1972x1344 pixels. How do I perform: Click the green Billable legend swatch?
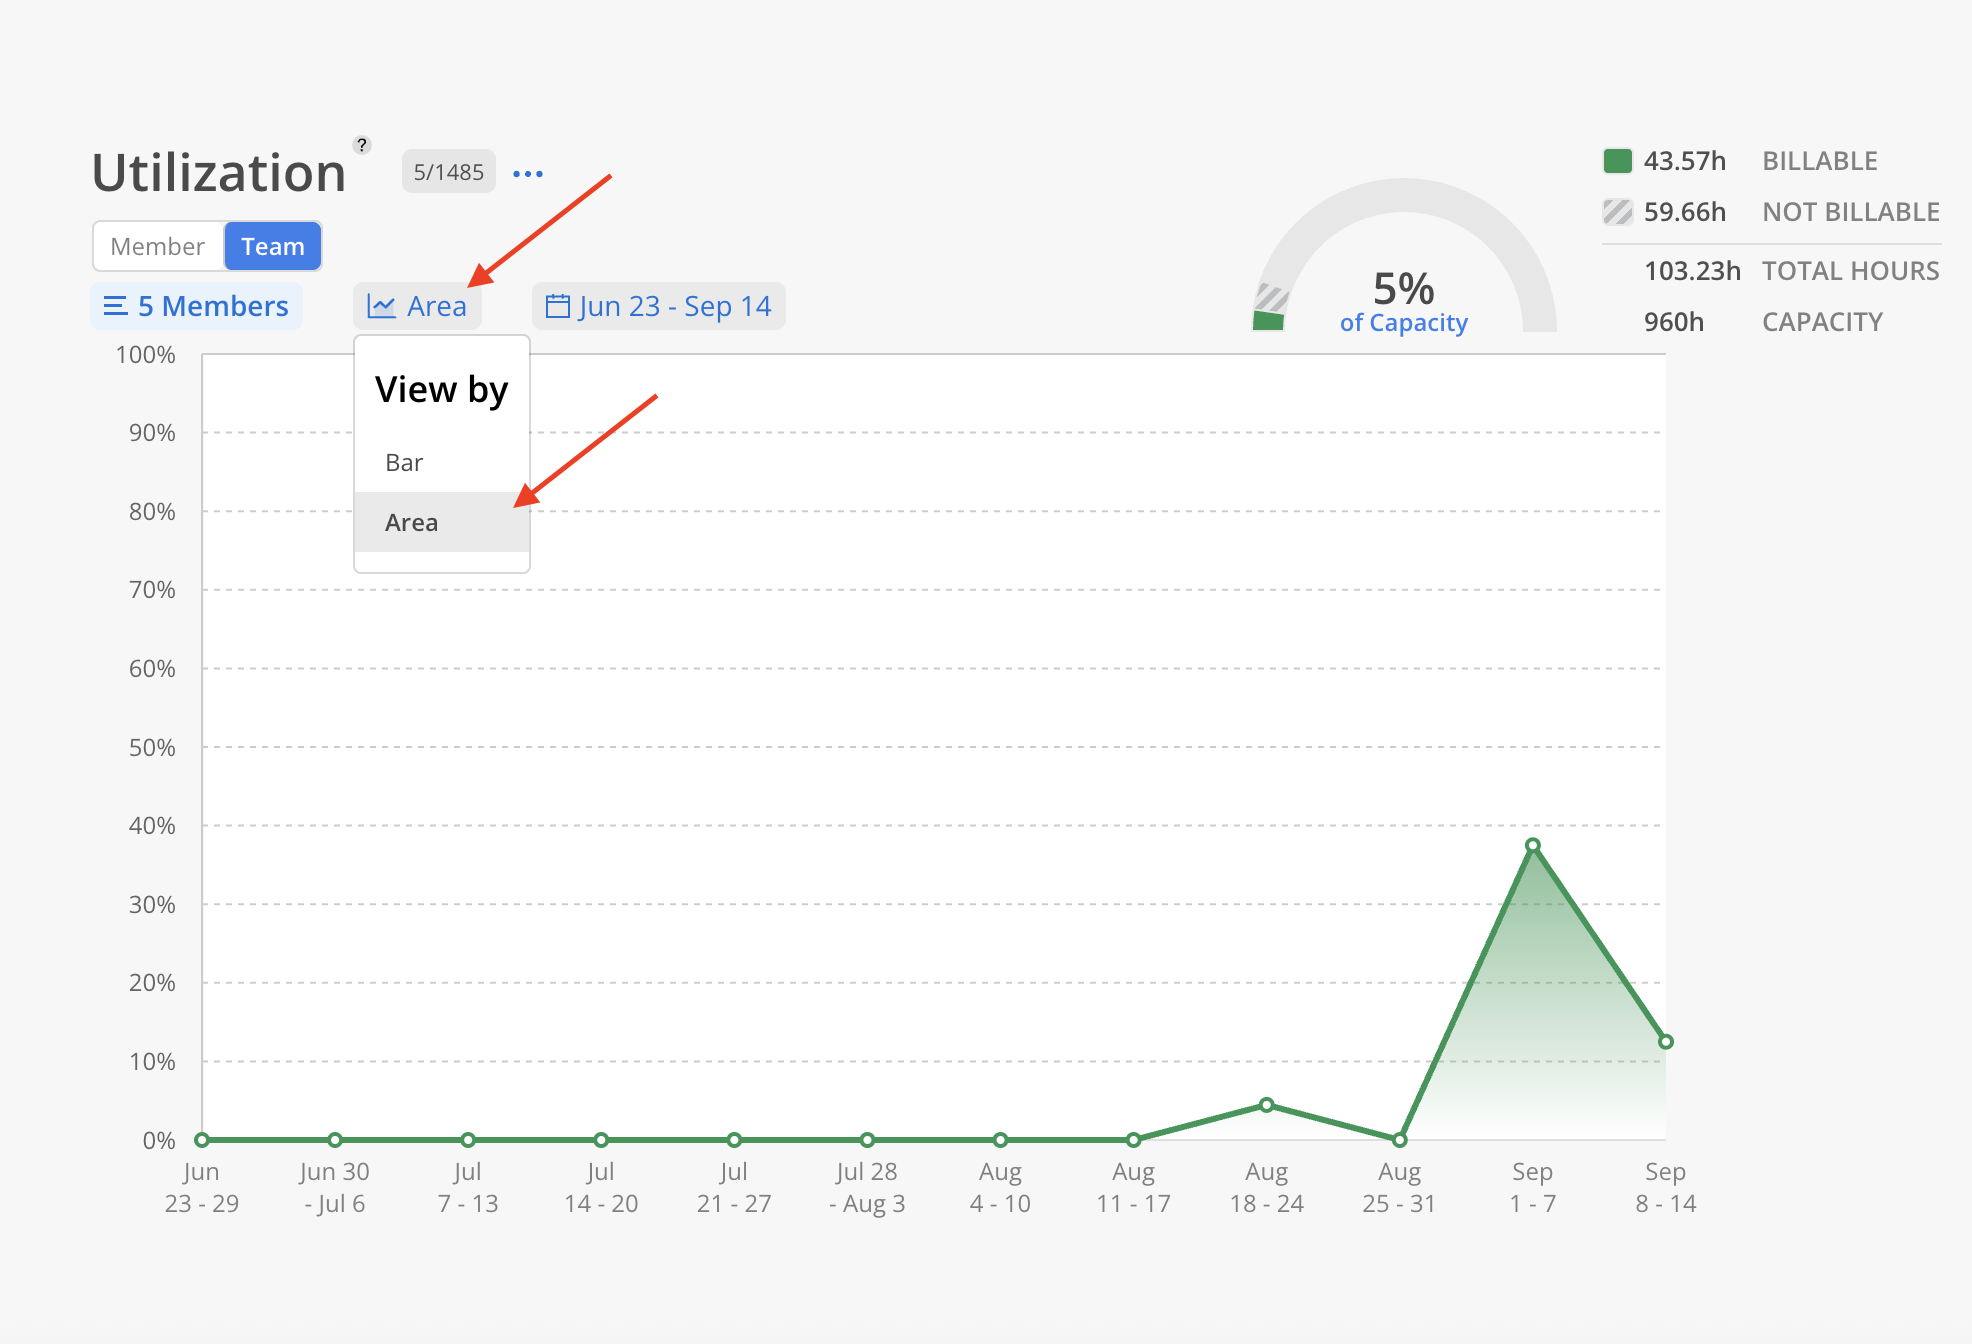[1617, 161]
